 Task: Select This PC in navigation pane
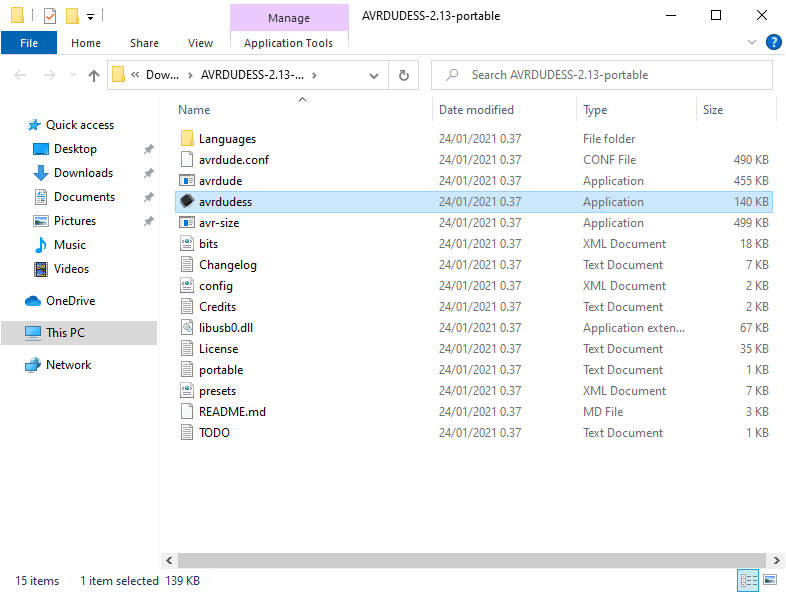click(x=79, y=333)
